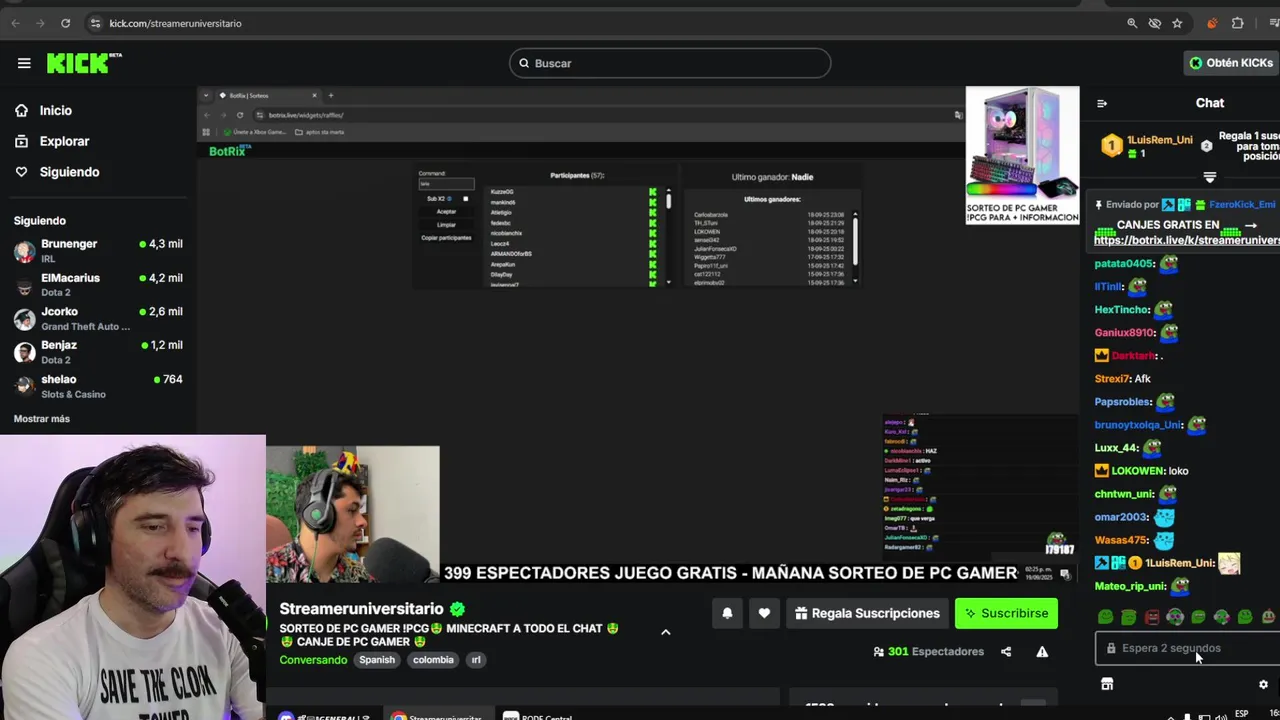The image size is (1280, 720).
Task: Click Papsrobles username in chat
Action: pyautogui.click(x=1123, y=402)
